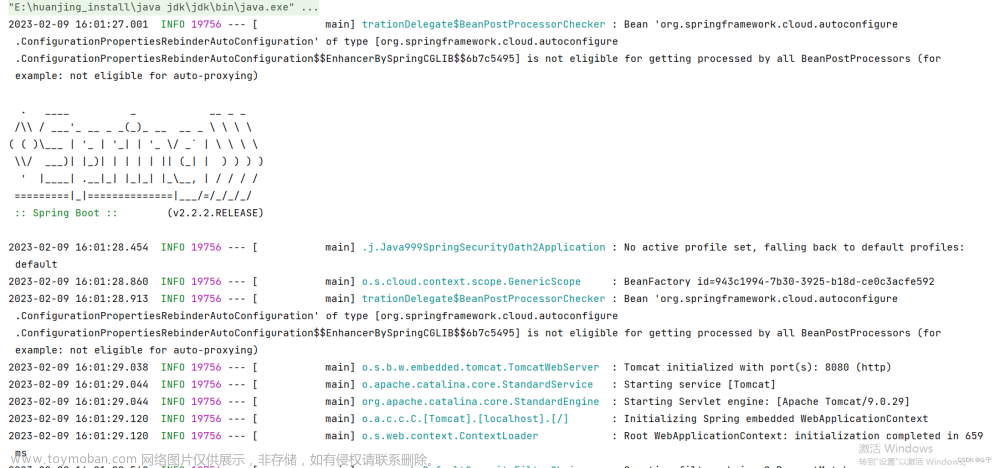Click the Java999SpringSecurityOath2Application logger name

tap(483, 247)
